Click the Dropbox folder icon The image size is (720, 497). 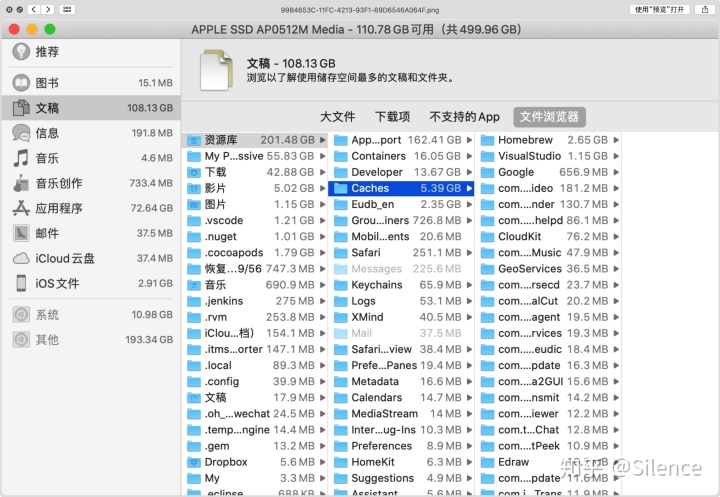tap(194, 462)
